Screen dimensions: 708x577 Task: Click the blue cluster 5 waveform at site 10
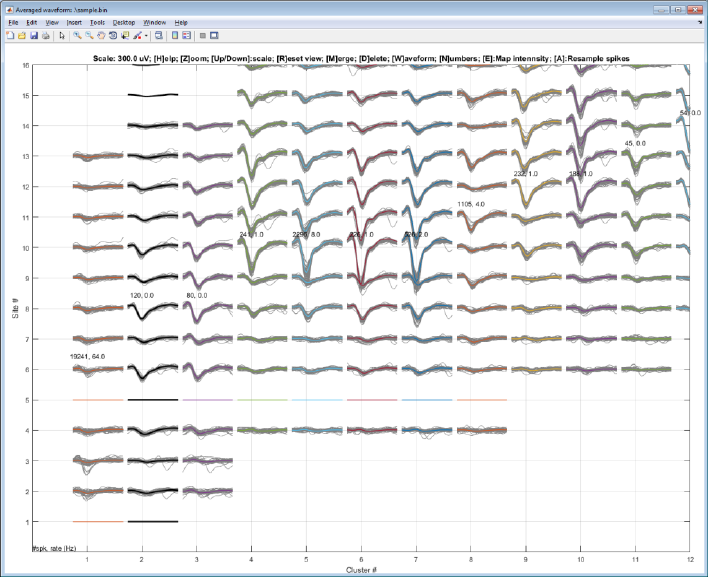pyautogui.click(x=318, y=254)
